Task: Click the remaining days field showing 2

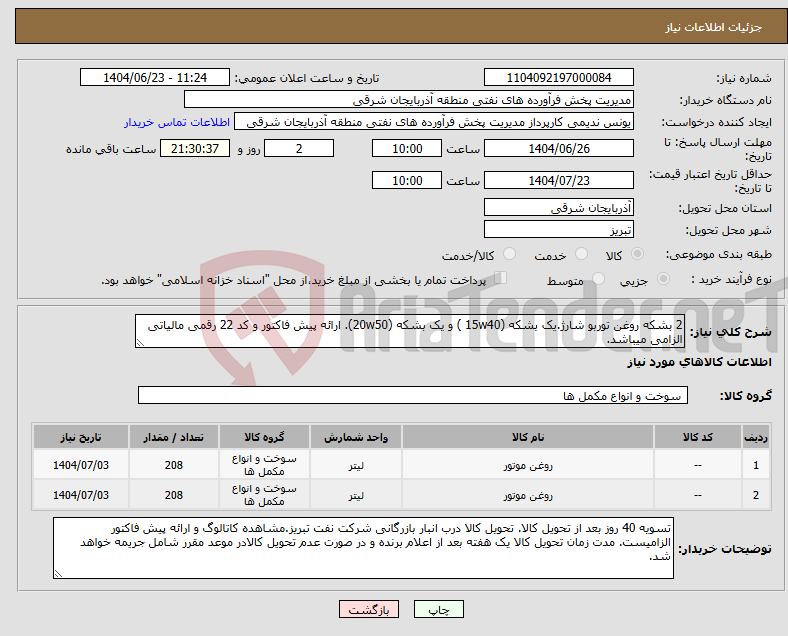Action: pyautogui.click(x=299, y=148)
